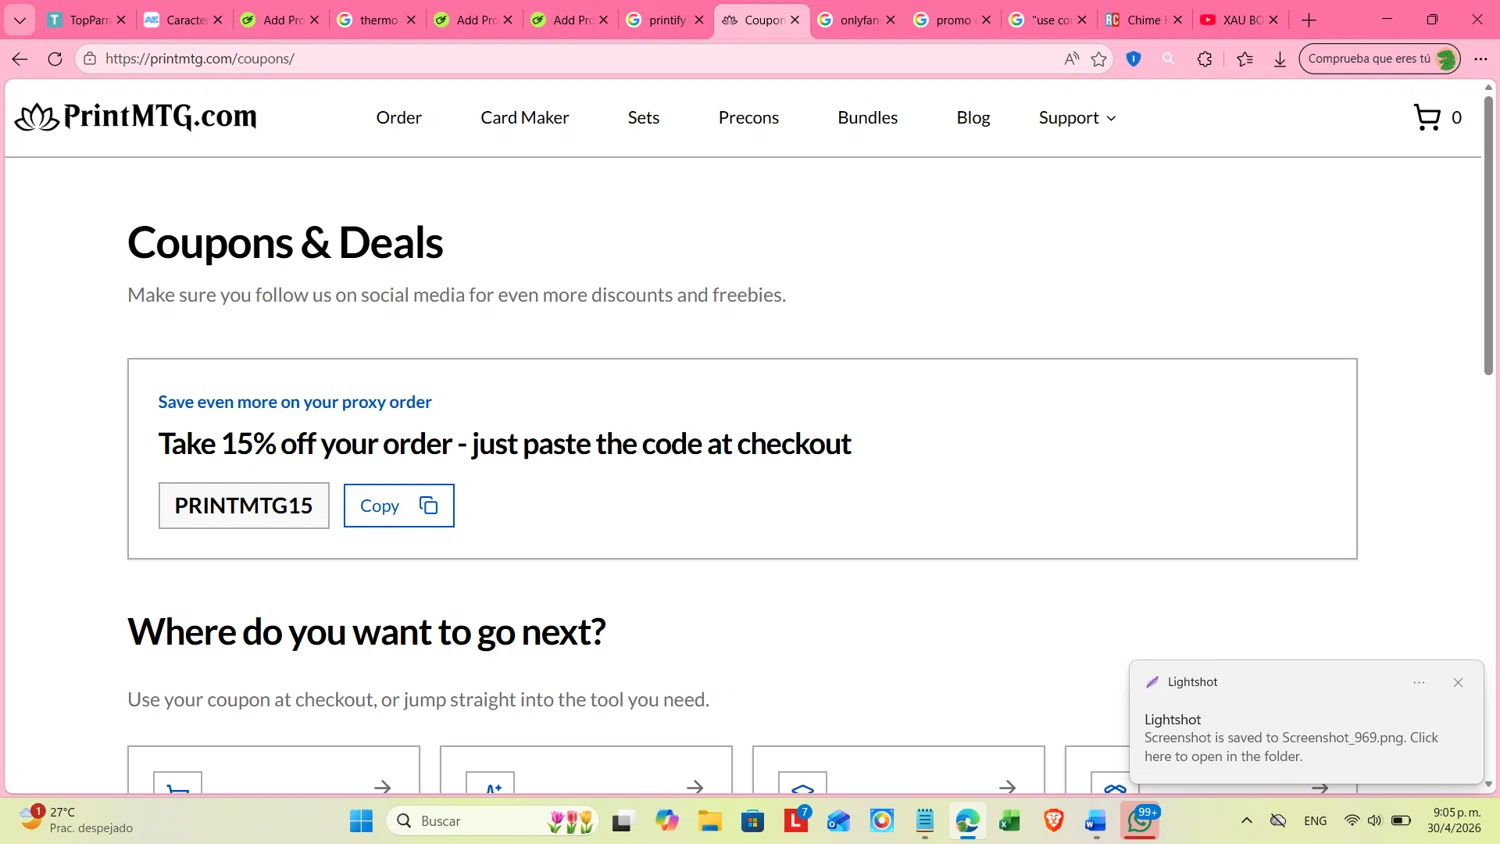Launch Brave browser from the taskbar
This screenshot has width=1500, height=844.
1053,821
